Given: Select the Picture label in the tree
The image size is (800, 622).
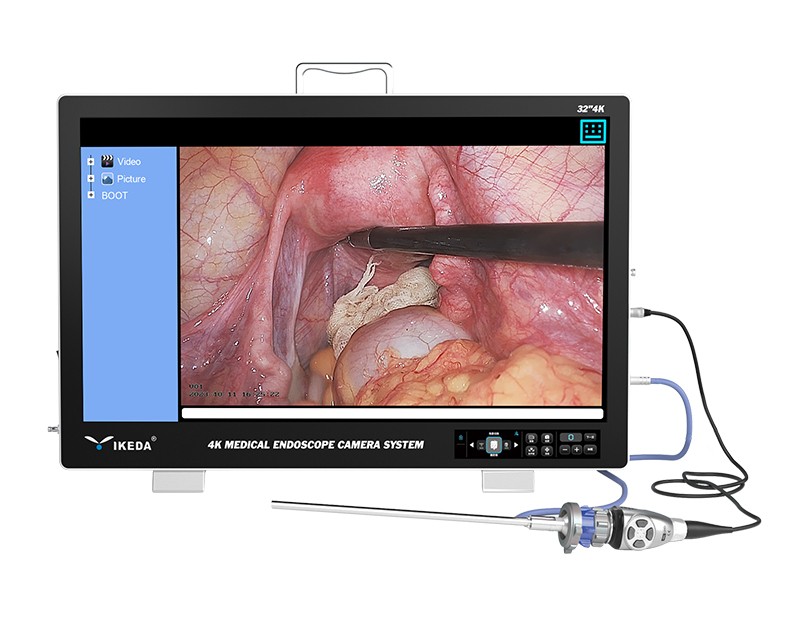Looking at the screenshot, I should tap(131, 179).
